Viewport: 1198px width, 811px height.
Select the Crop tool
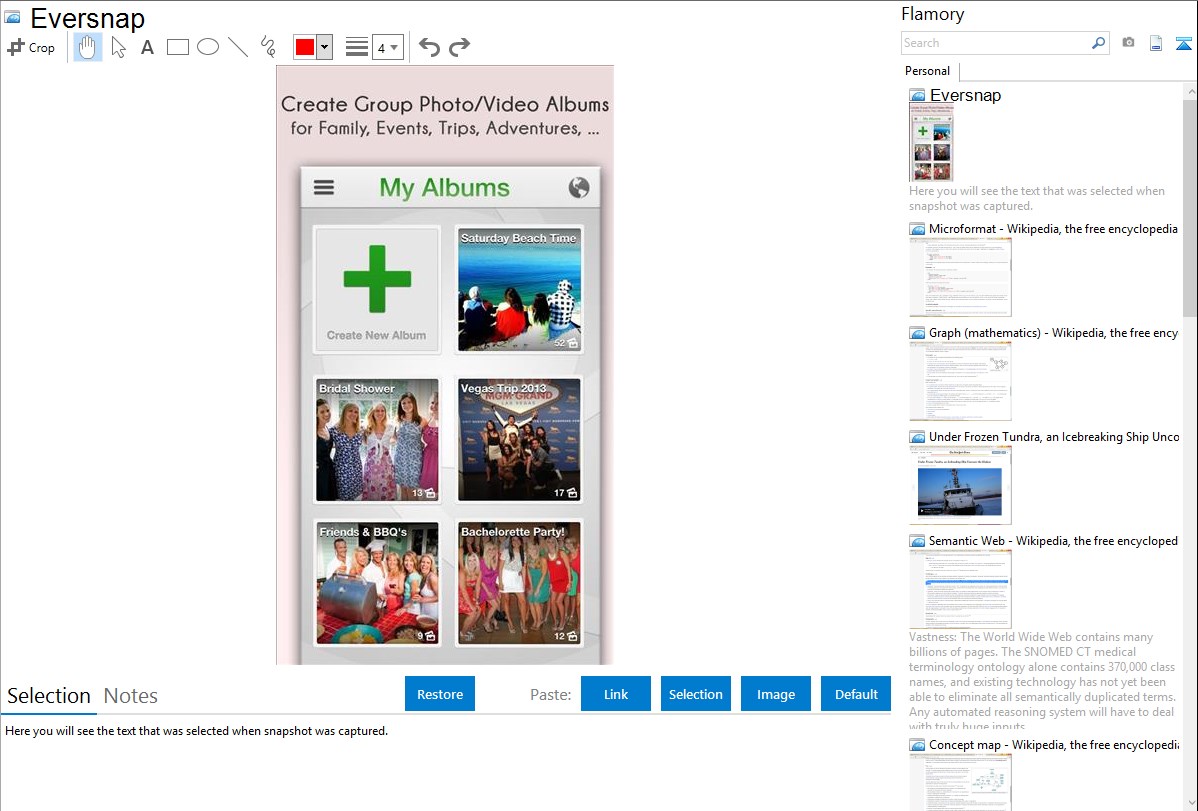tap(31, 47)
